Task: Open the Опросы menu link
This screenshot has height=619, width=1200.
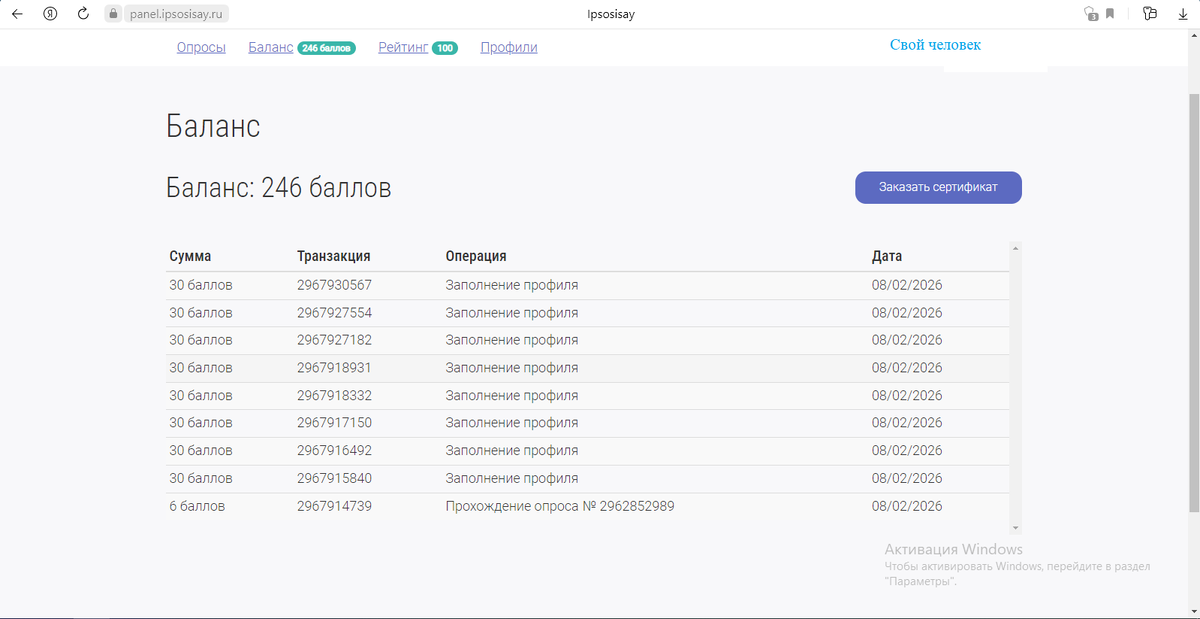Action: (201, 47)
